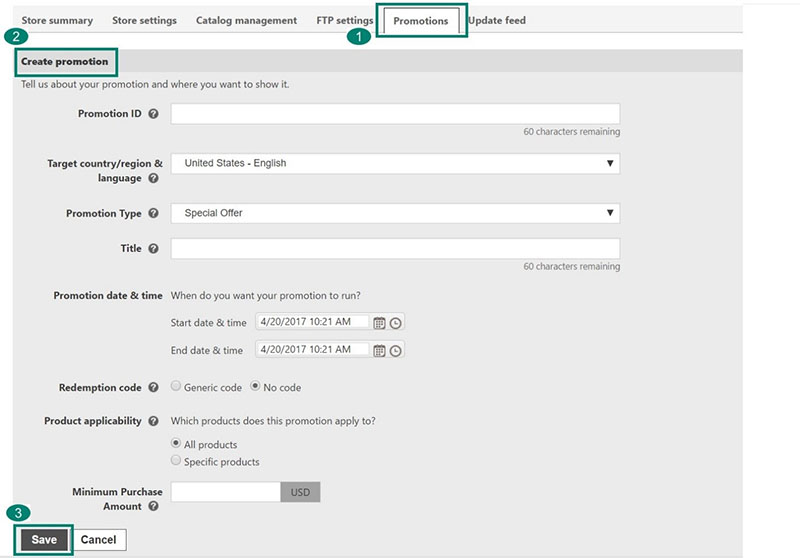Go to Update feed tab
Viewport: 800px width, 558px height.
click(497, 20)
